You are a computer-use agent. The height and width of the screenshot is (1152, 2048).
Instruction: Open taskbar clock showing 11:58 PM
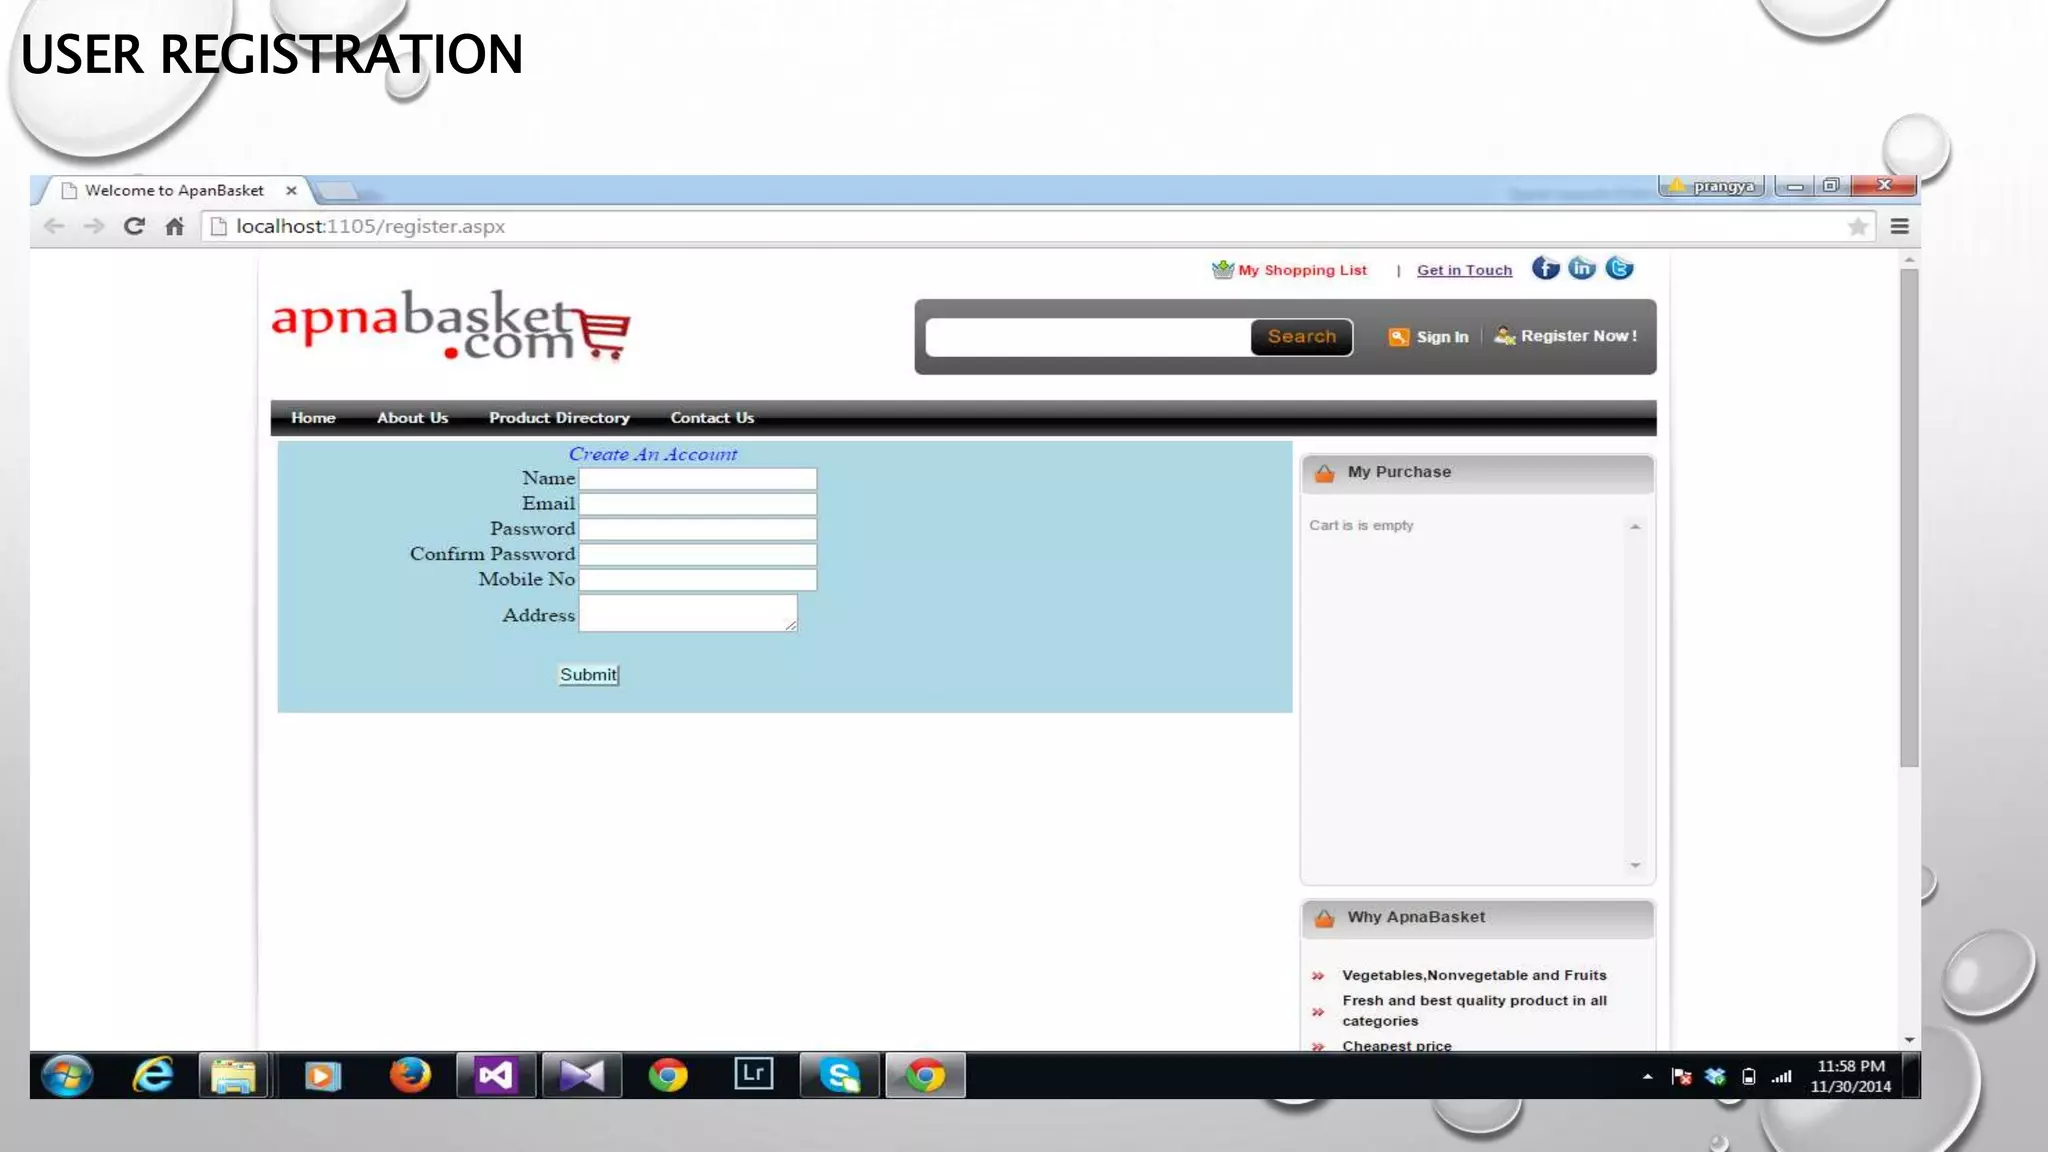pyautogui.click(x=1850, y=1076)
